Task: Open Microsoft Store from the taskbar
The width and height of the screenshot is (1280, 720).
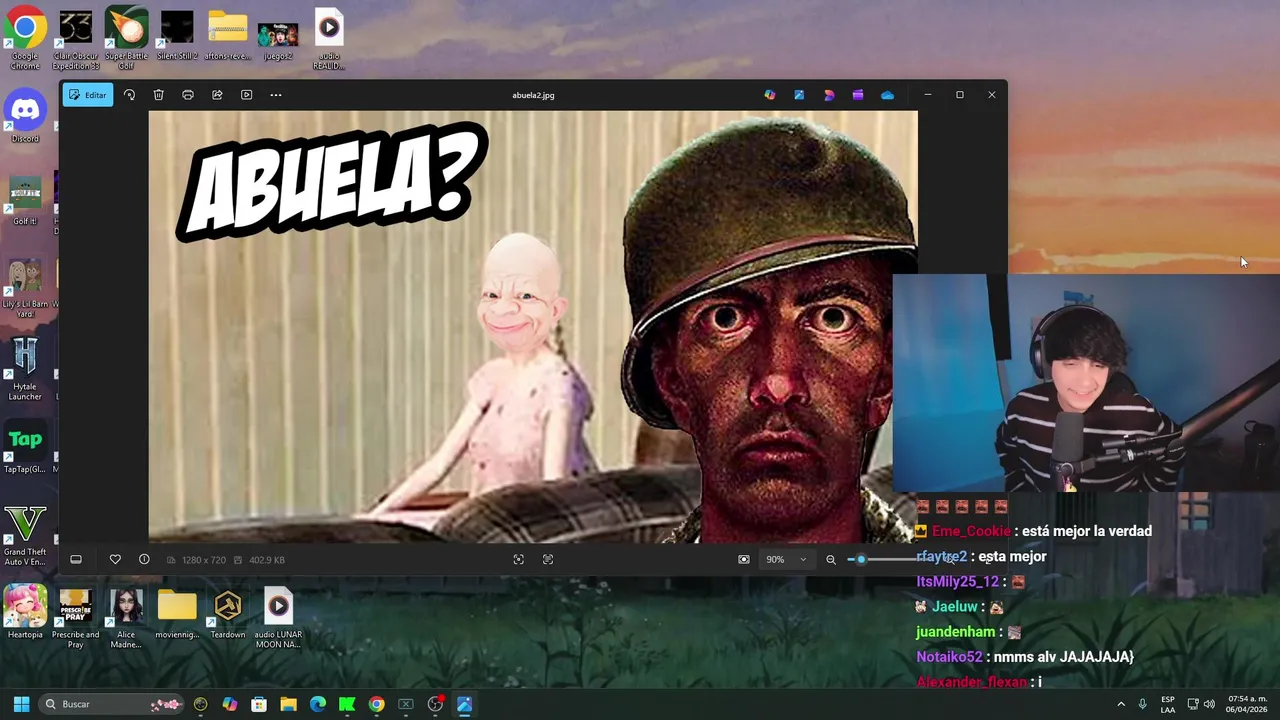Action: coord(259,704)
